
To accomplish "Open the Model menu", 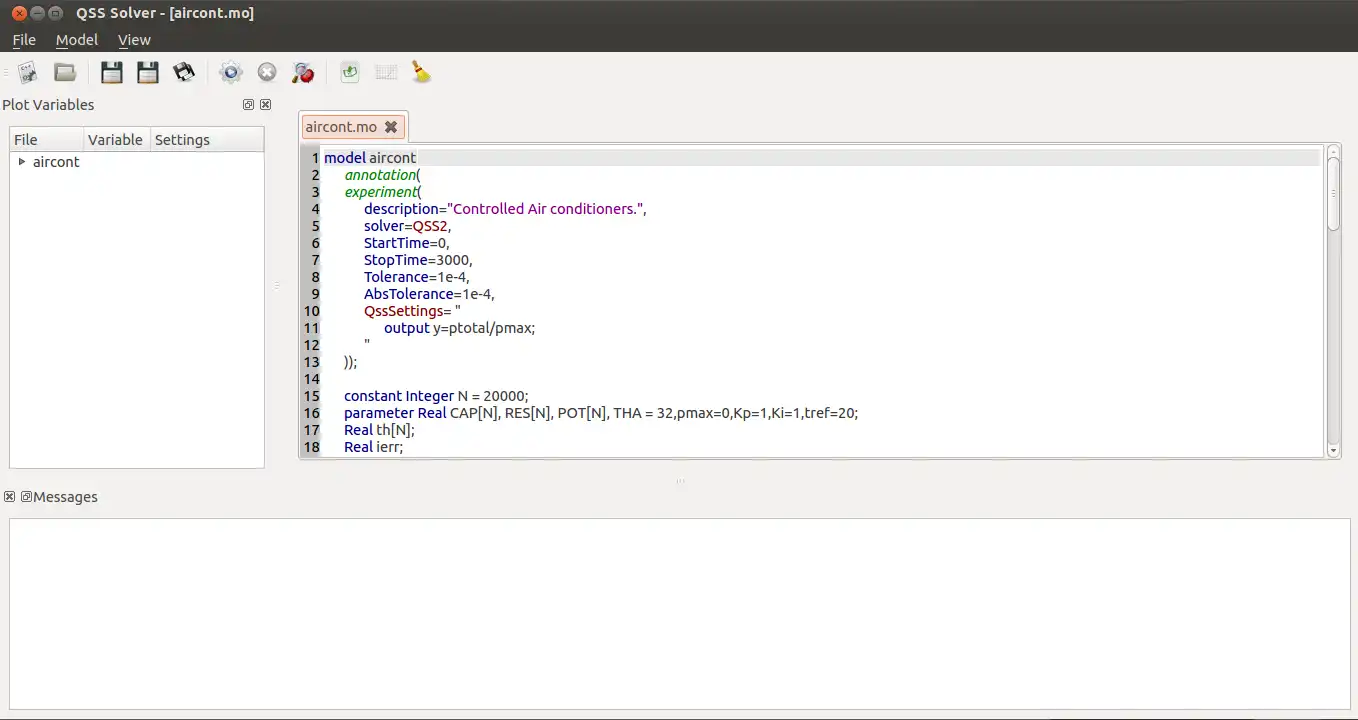I will pos(77,40).
